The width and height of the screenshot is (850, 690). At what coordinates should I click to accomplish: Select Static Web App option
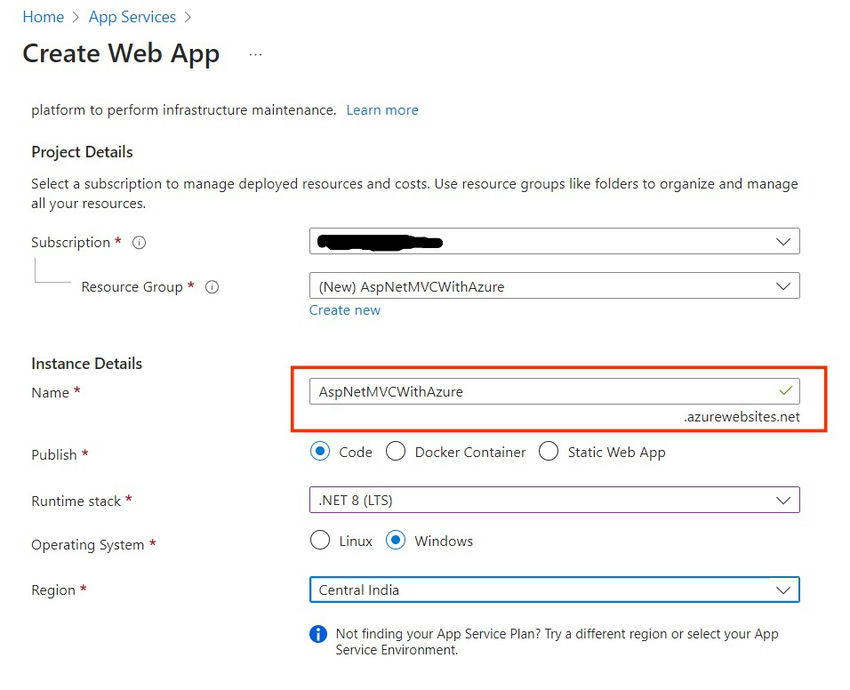(548, 452)
